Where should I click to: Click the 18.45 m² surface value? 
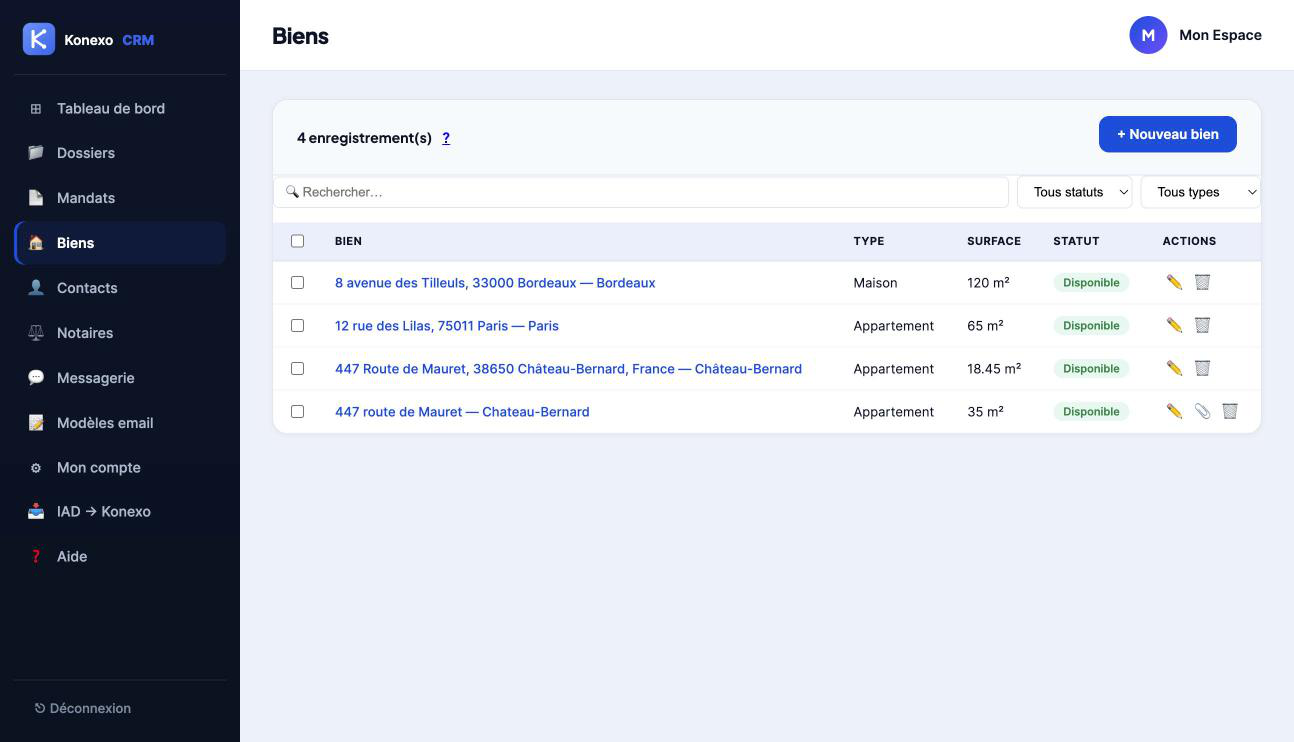tap(994, 369)
